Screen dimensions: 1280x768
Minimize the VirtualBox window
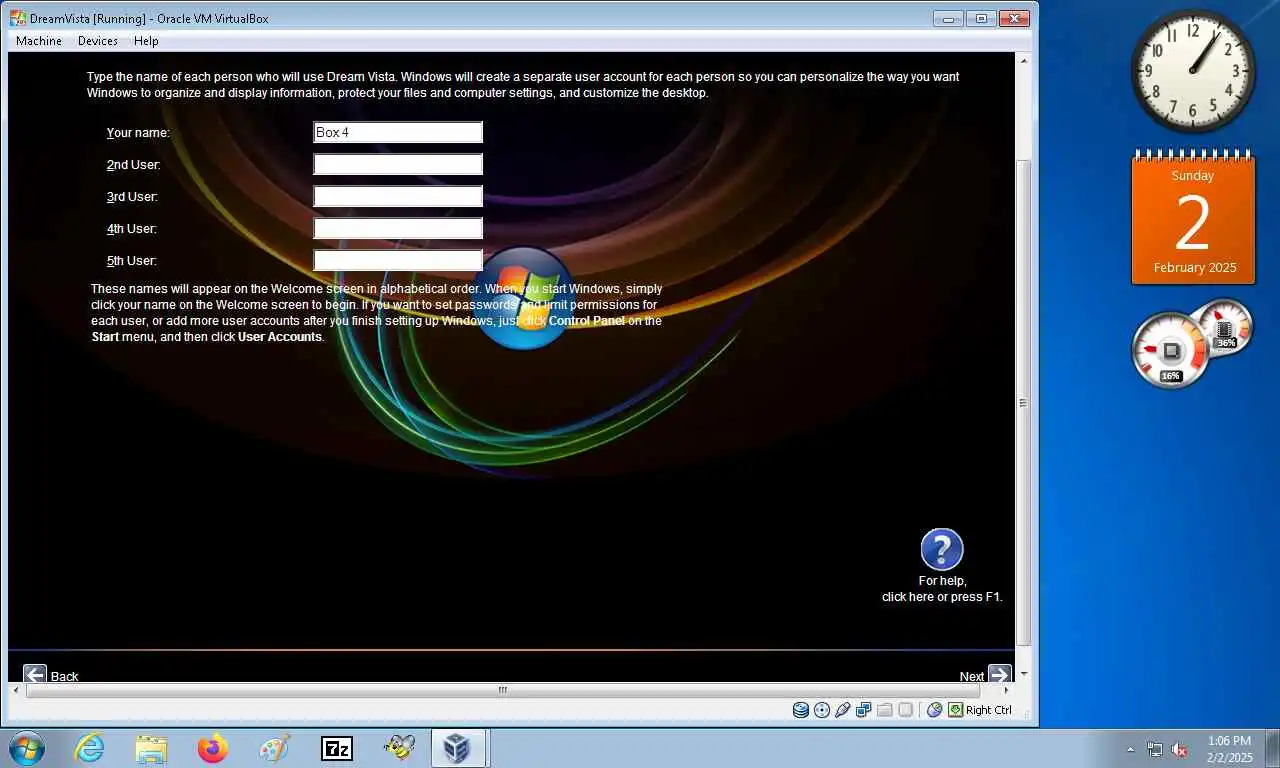click(x=948, y=18)
